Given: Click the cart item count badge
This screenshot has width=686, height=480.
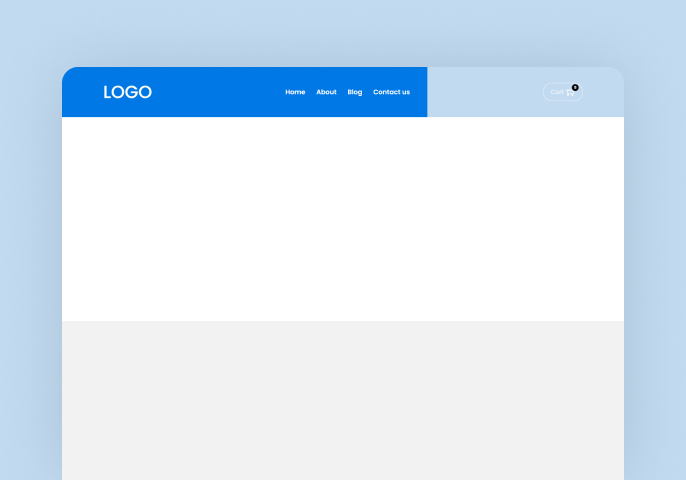Looking at the screenshot, I should click(x=575, y=87).
